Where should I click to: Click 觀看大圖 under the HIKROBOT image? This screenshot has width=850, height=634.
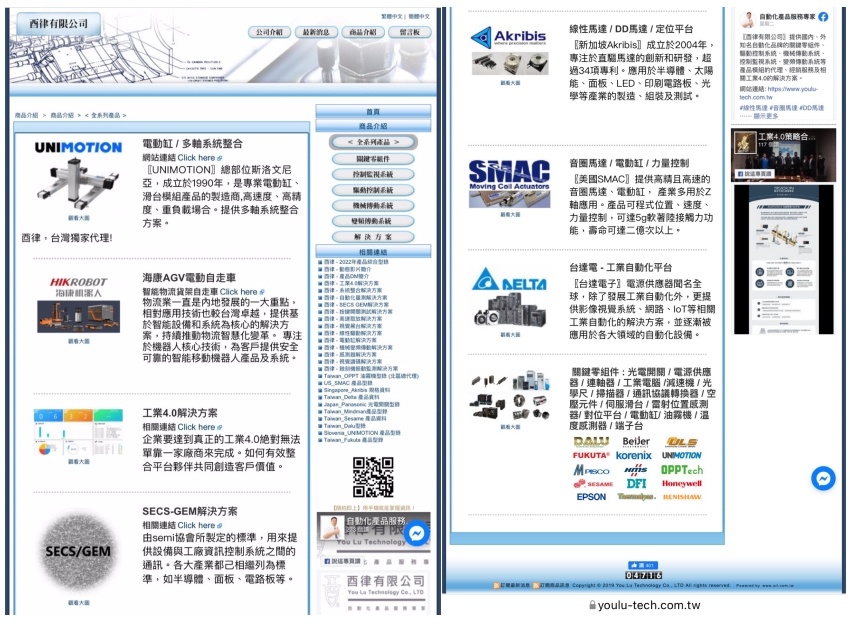point(79,341)
